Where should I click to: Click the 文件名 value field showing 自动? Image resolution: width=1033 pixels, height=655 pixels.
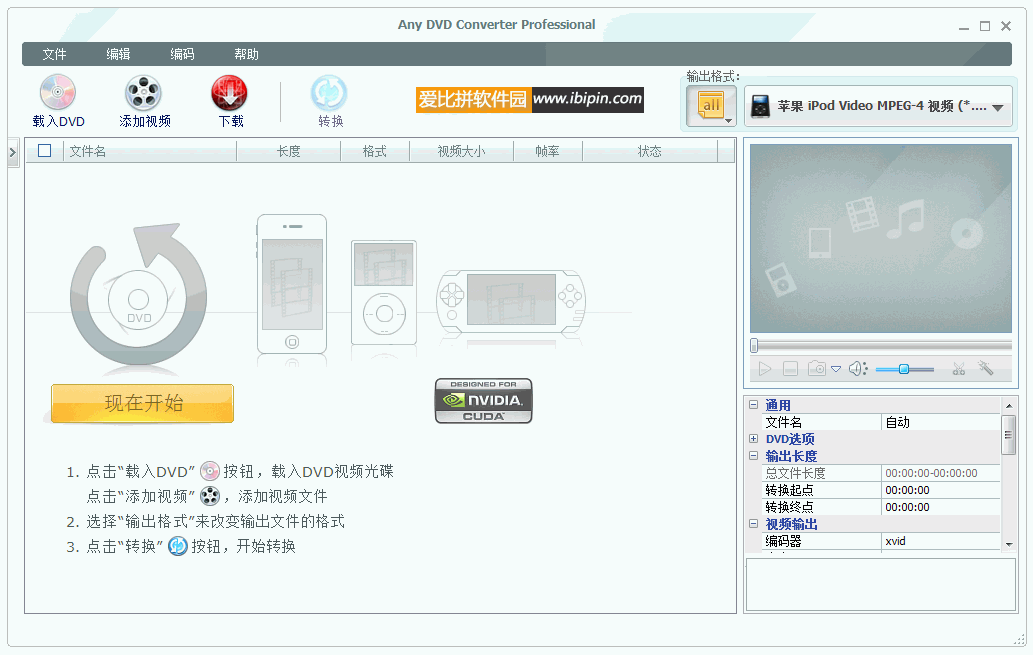(x=941, y=422)
